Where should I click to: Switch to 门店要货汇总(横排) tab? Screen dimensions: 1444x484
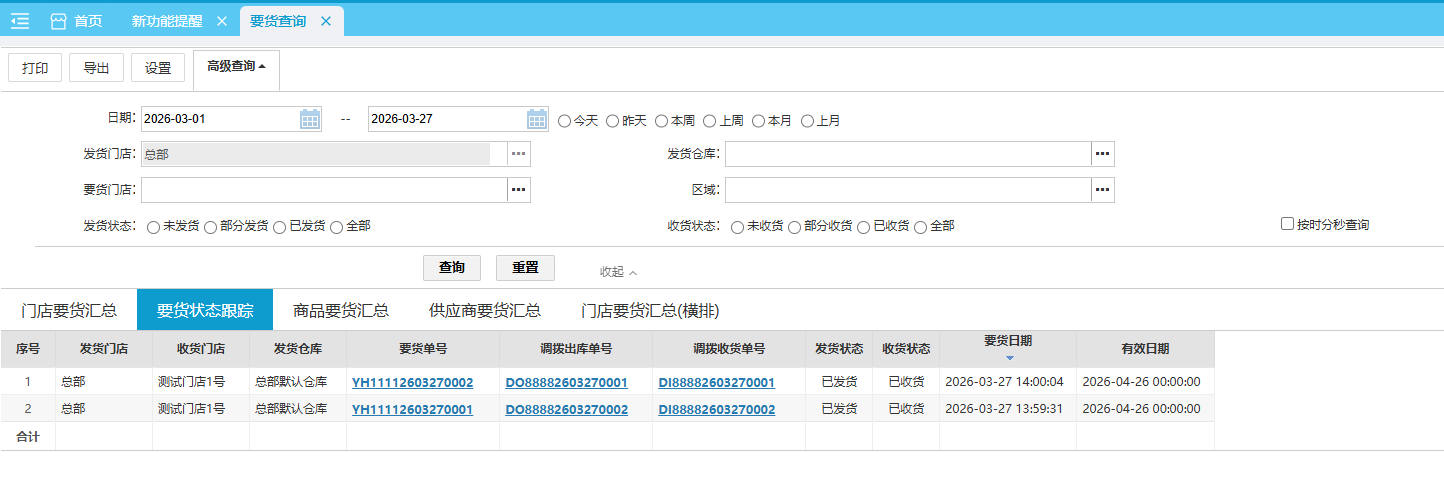(650, 310)
